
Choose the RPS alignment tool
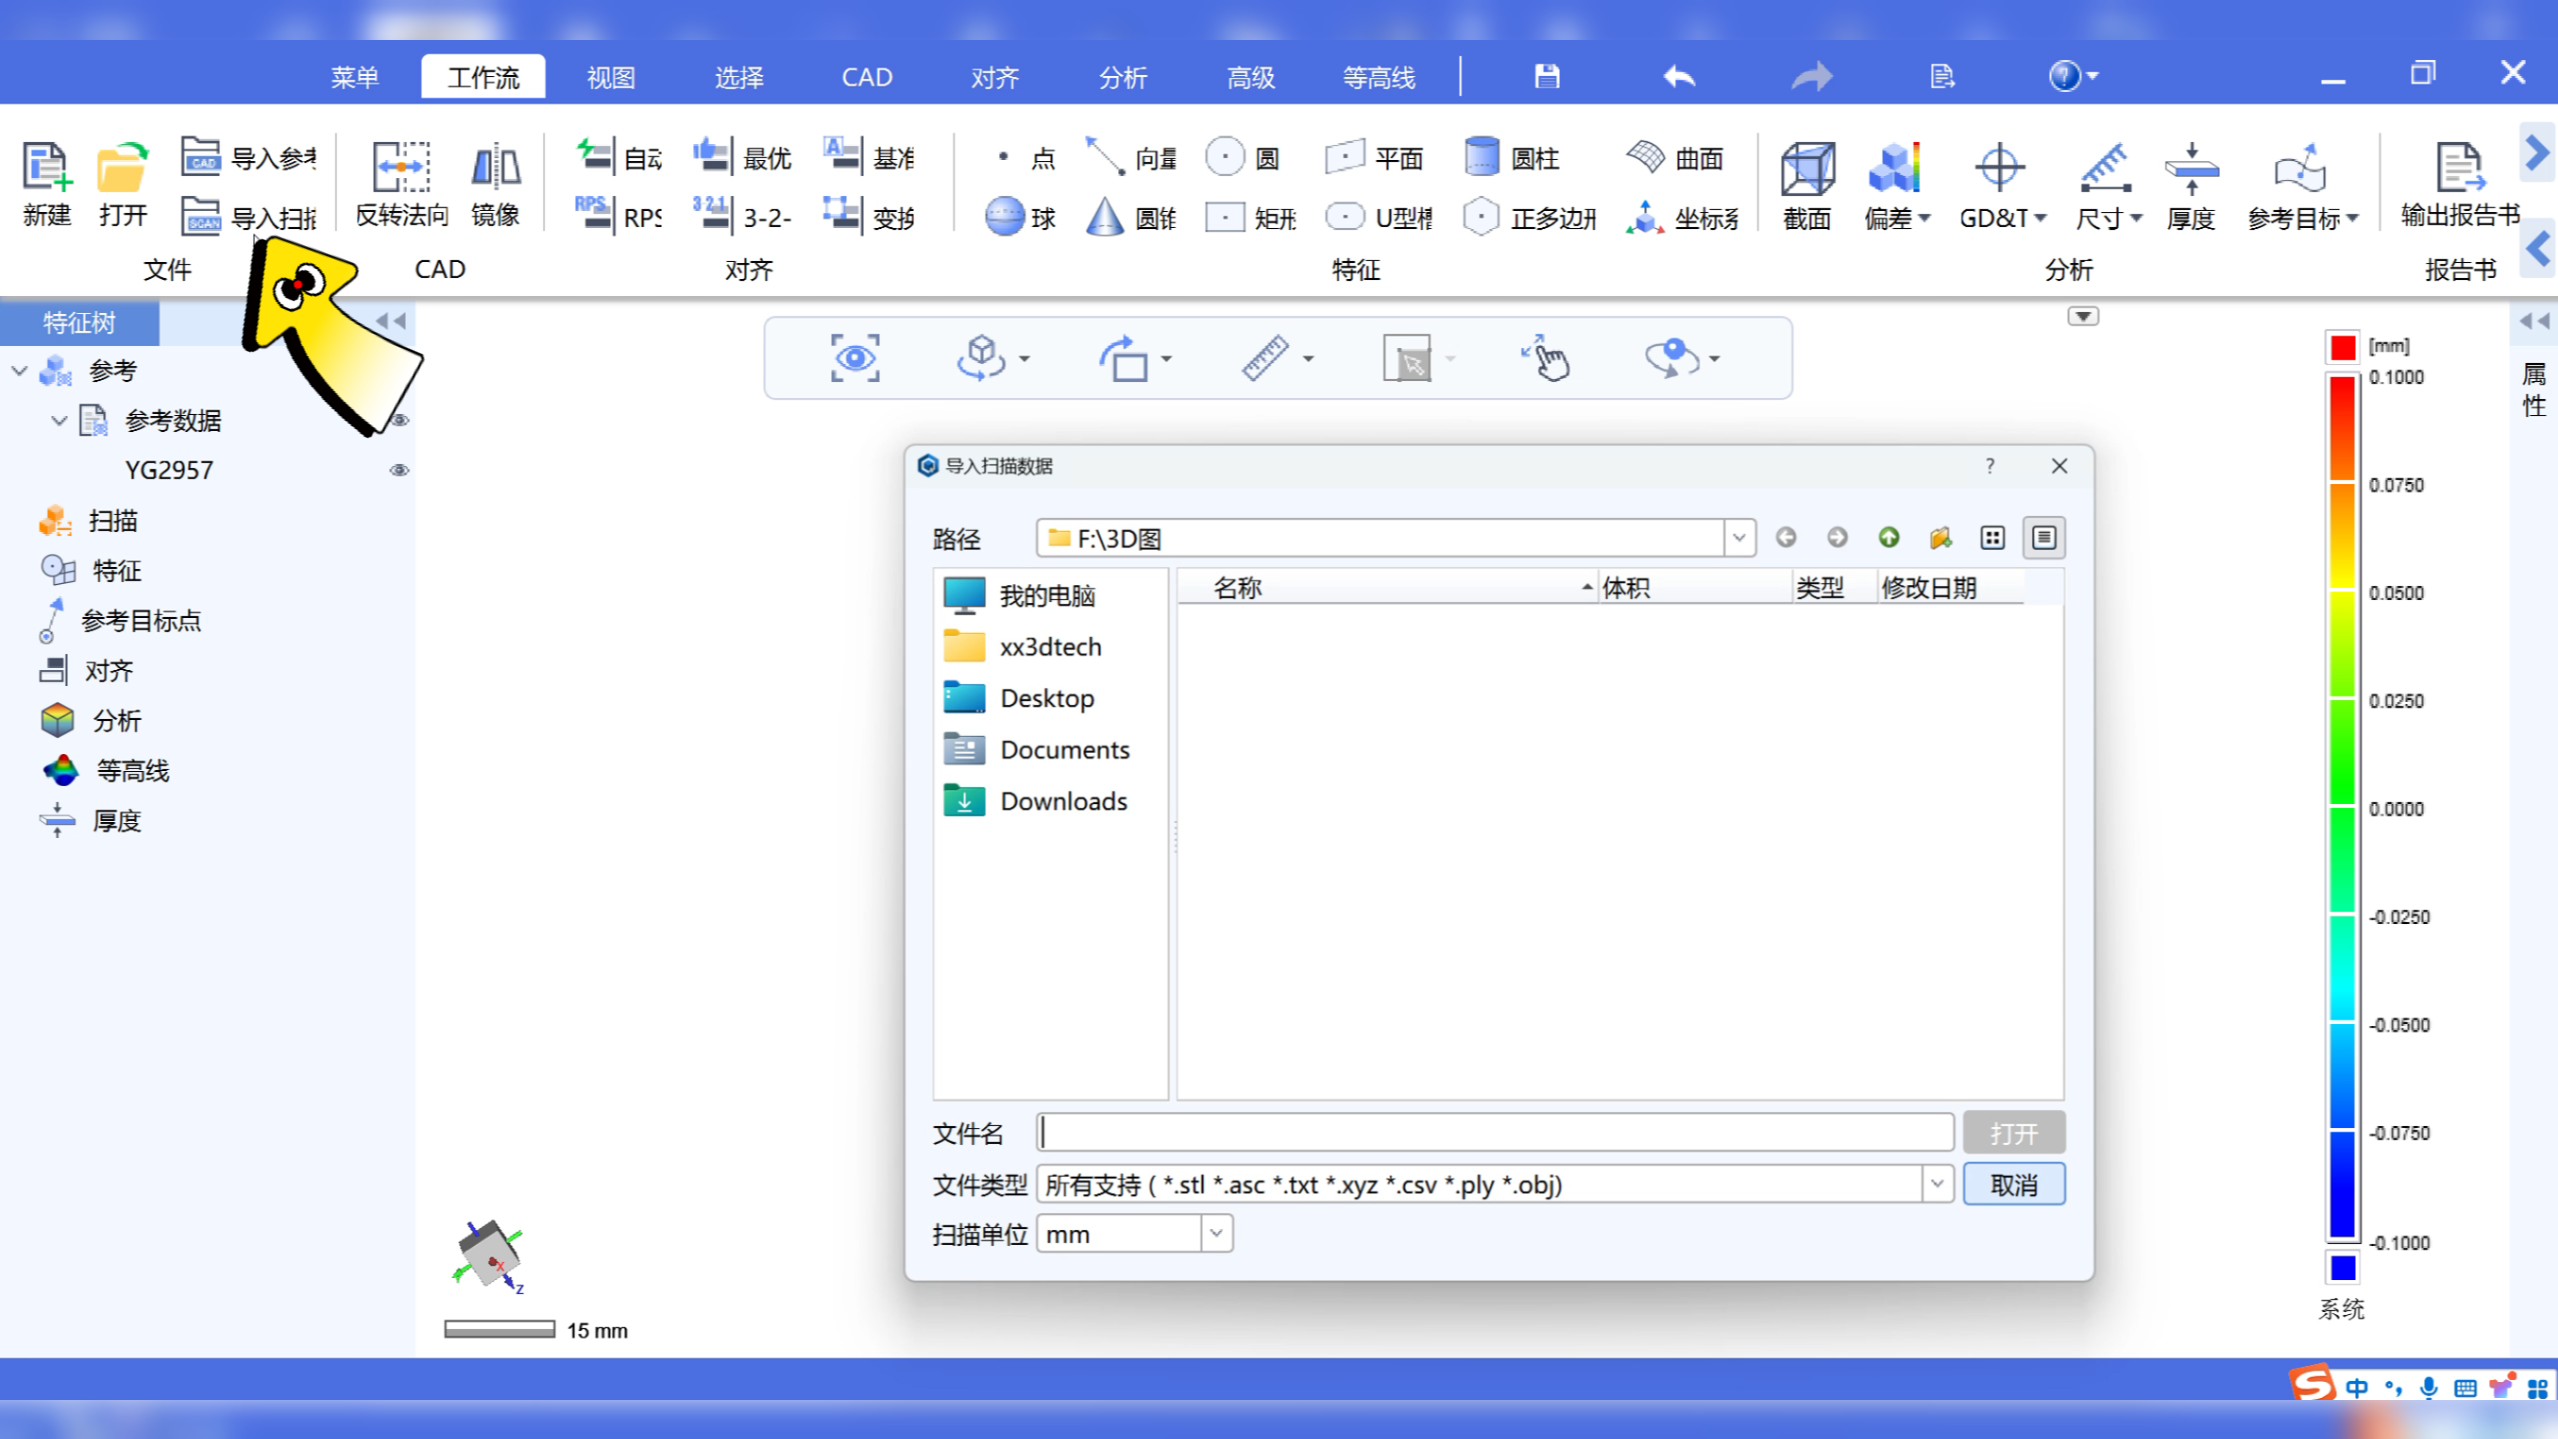[618, 216]
